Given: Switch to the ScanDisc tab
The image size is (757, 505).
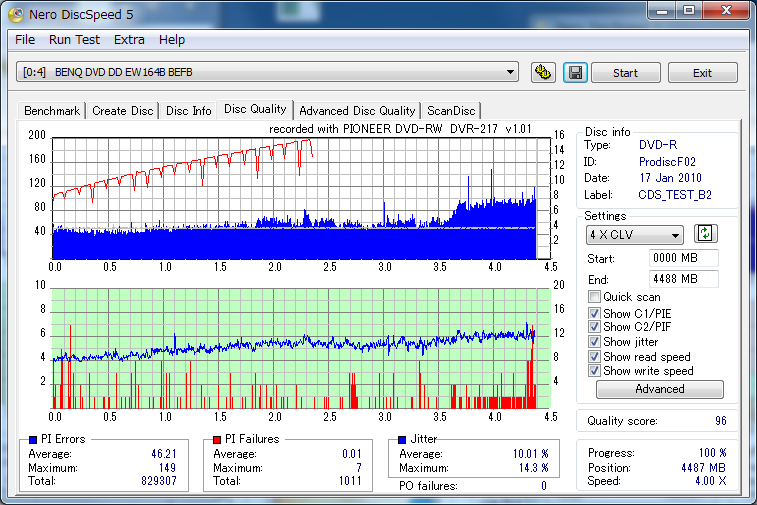Looking at the screenshot, I should [451, 111].
